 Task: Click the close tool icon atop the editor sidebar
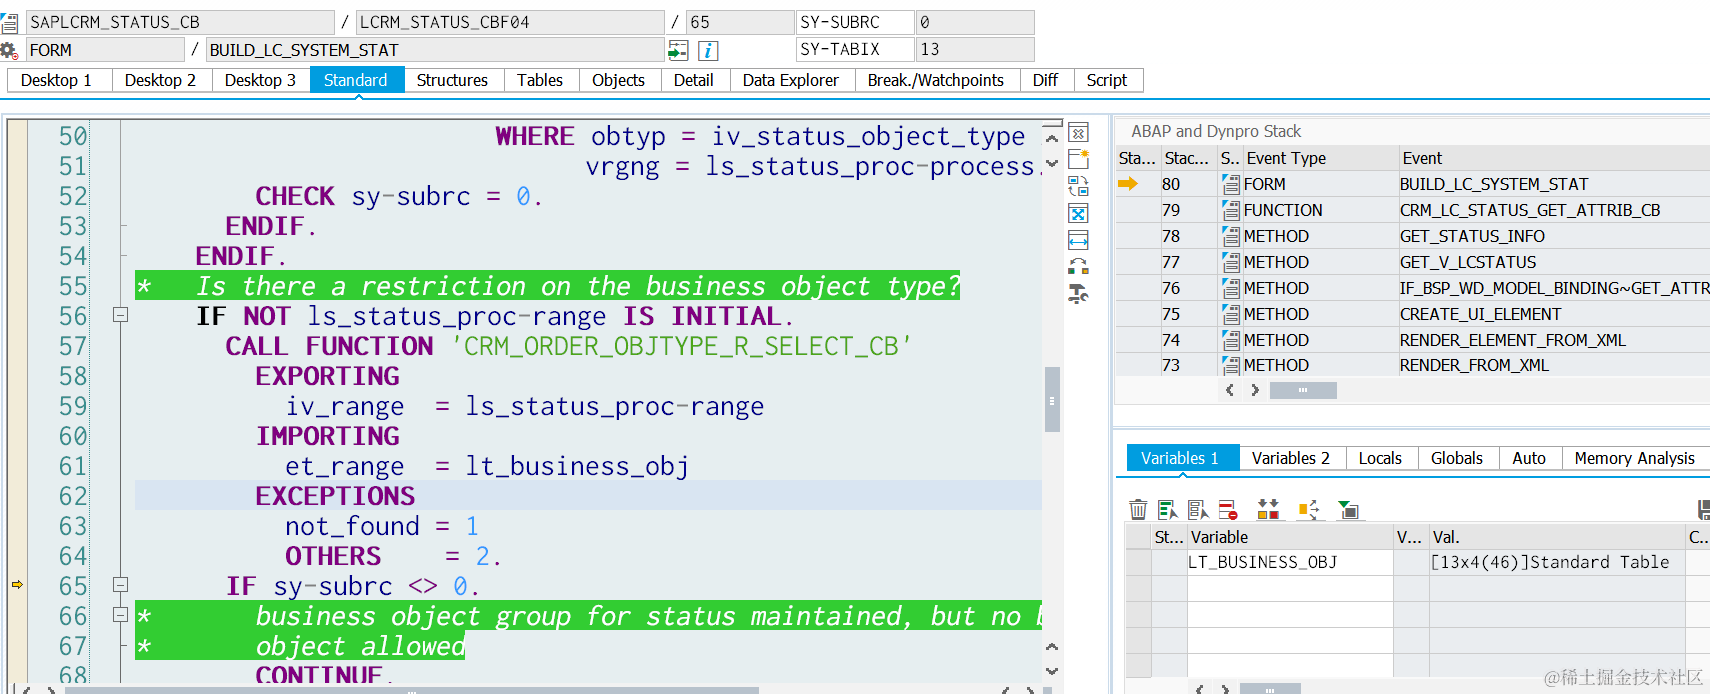(x=1078, y=132)
